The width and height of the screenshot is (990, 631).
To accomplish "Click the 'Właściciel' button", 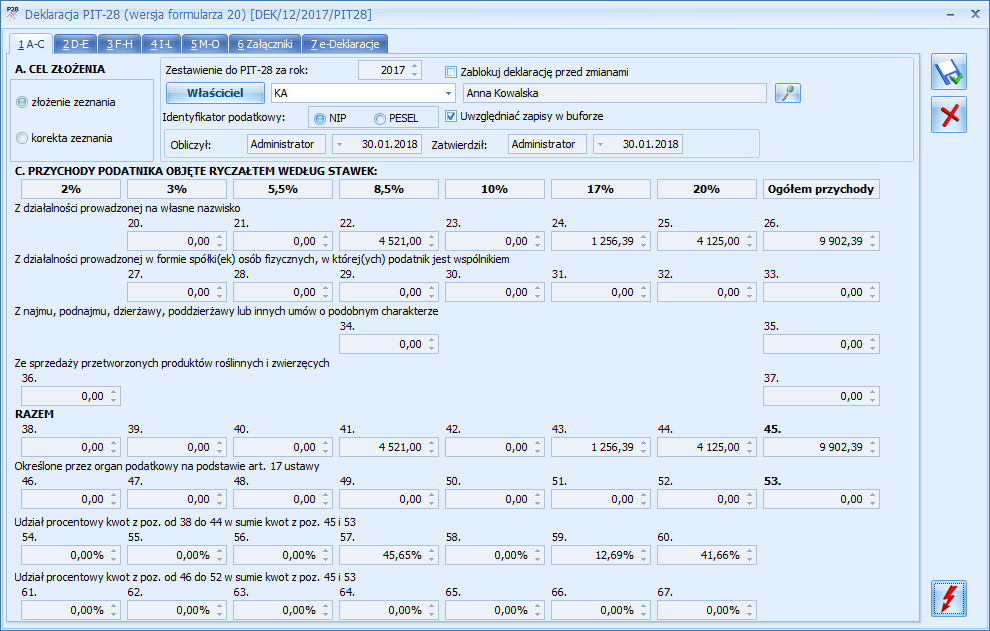I will click(x=215, y=93).
